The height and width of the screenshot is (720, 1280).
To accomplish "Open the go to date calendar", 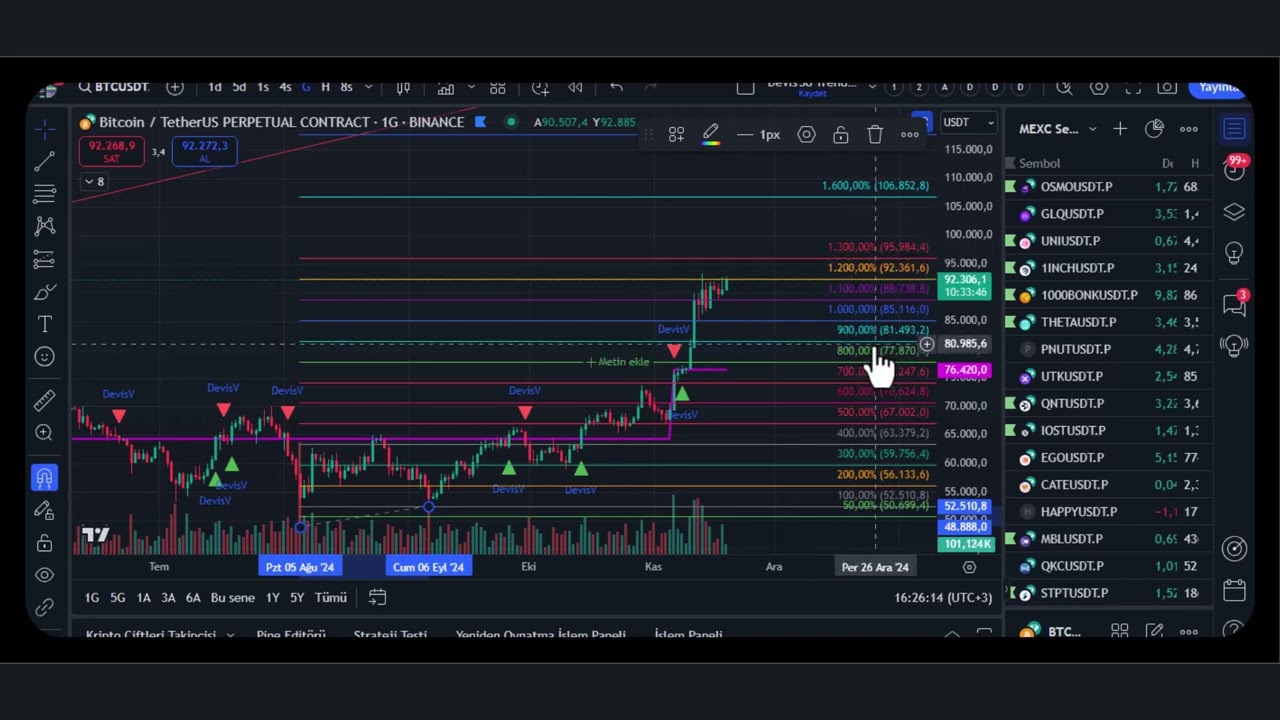I will 377,597.
